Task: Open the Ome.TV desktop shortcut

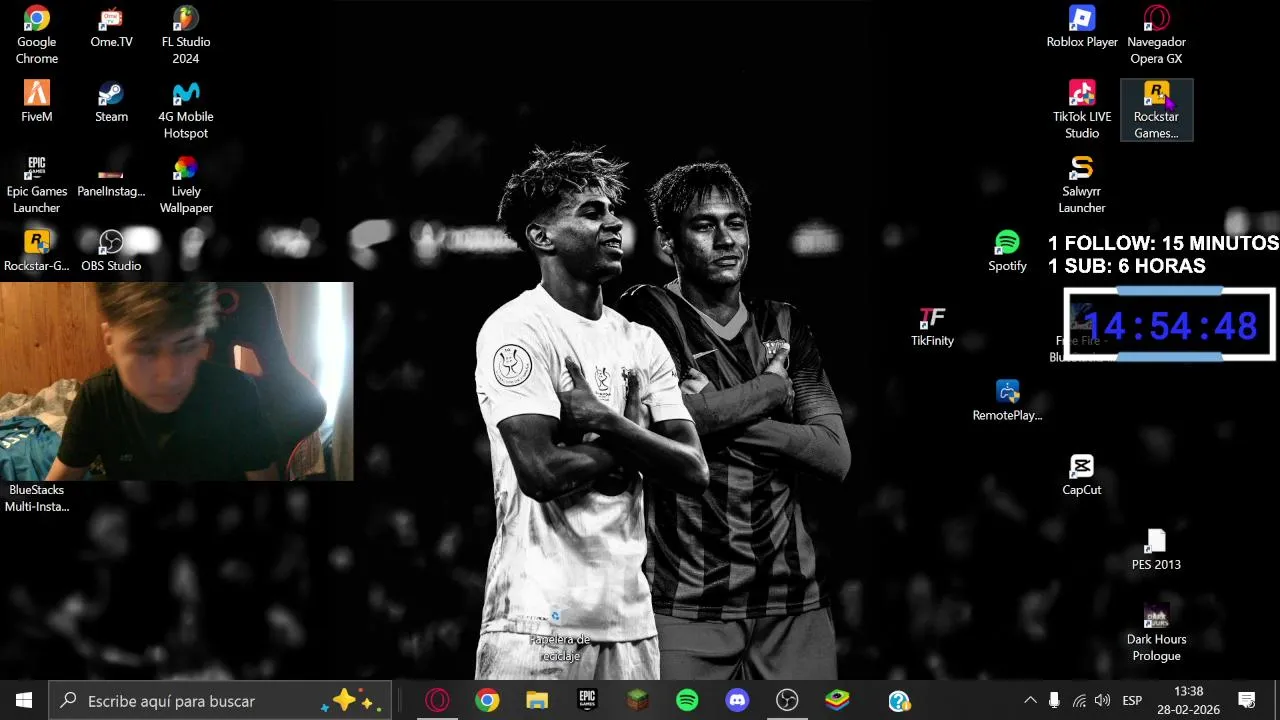Action: [111, 27]
